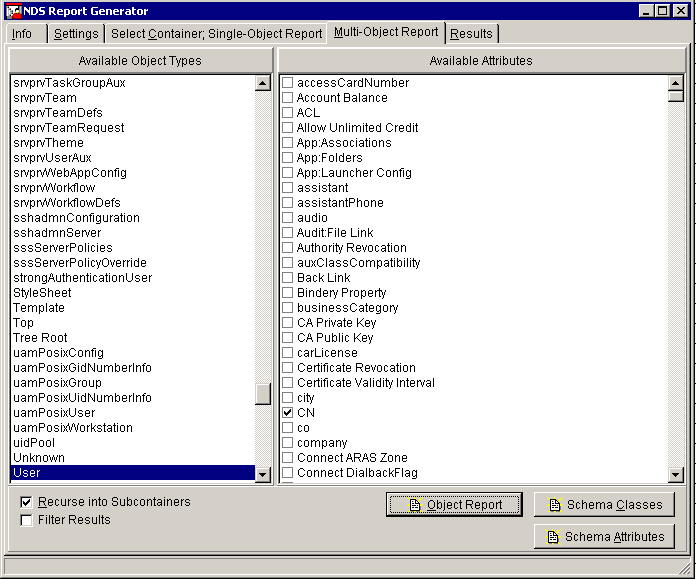This screenshot has height=579, width=696.
Task: Click the document icon on Schema Classes button
Action: tap(555, 505)
